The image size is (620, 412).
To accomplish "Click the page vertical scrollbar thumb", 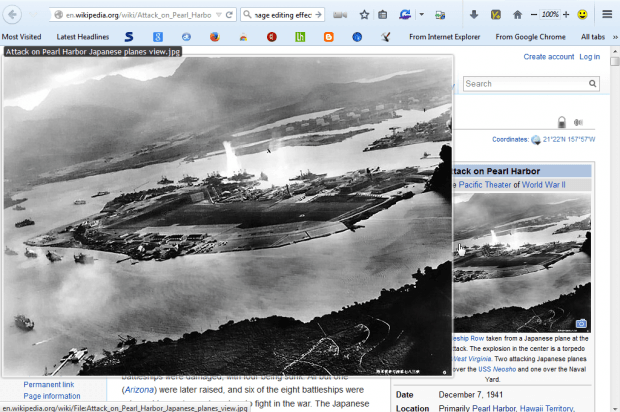I will 614,62.
